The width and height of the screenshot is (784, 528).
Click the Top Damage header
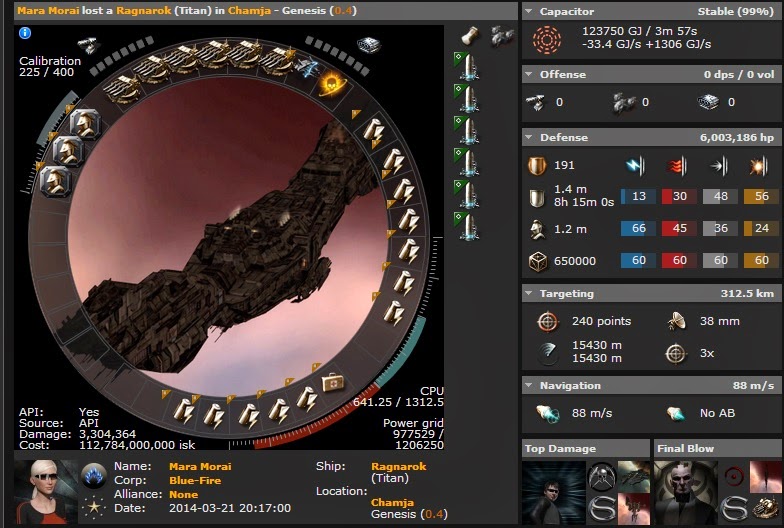tap(586, 448)
